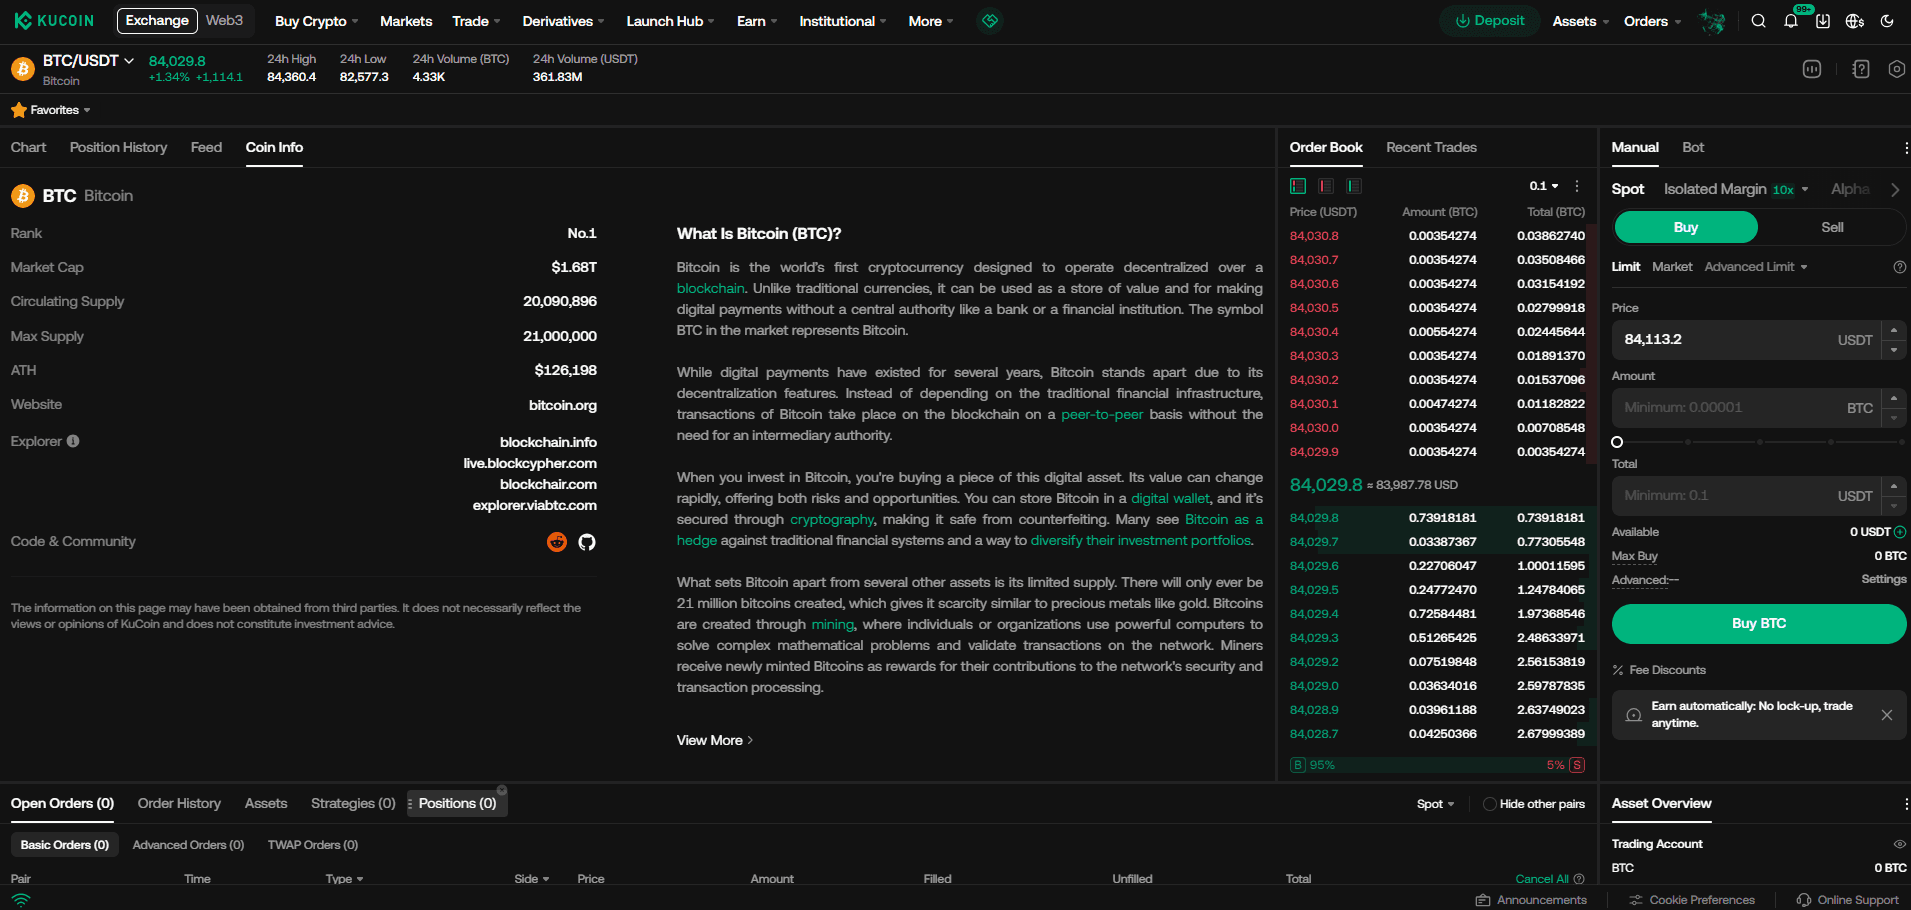Toggle Hide other pairs radio
The width and height of the screenshot is (1911, 910).
[1489, 804]
